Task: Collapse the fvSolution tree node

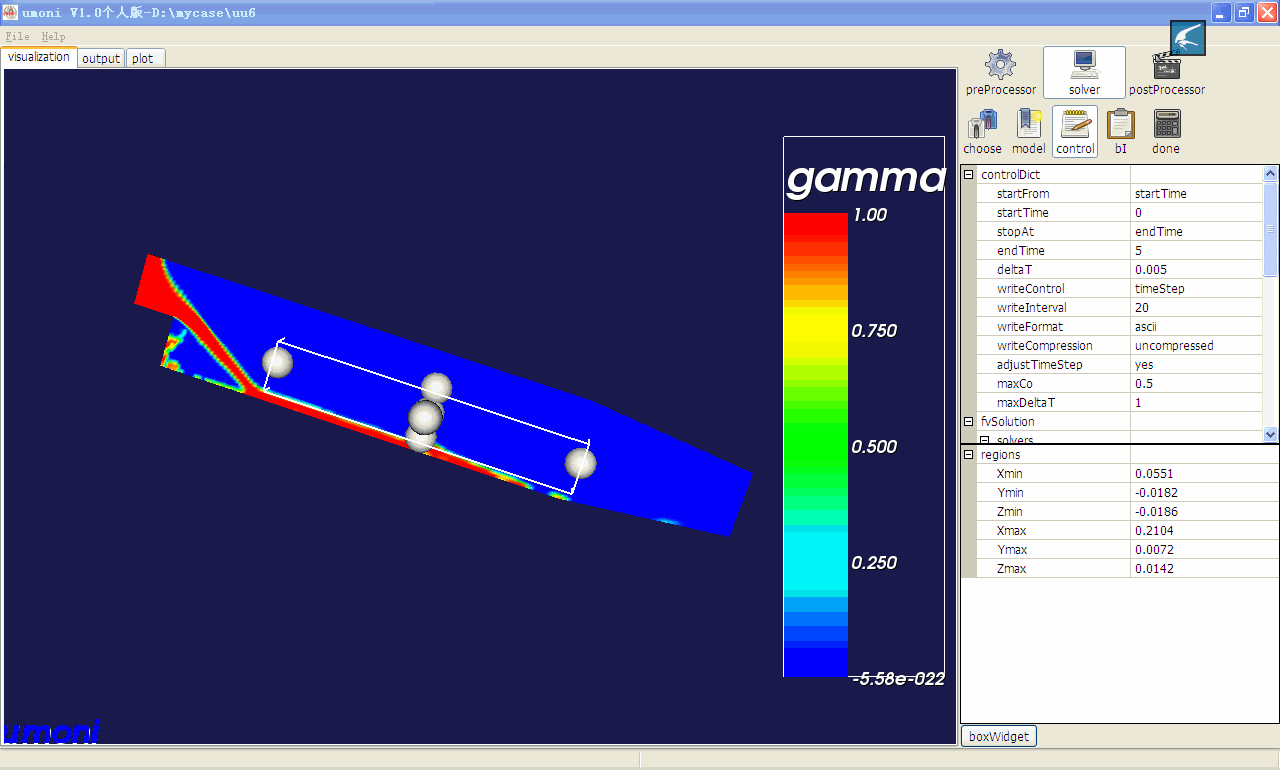Action: click(x=968, y=422)
